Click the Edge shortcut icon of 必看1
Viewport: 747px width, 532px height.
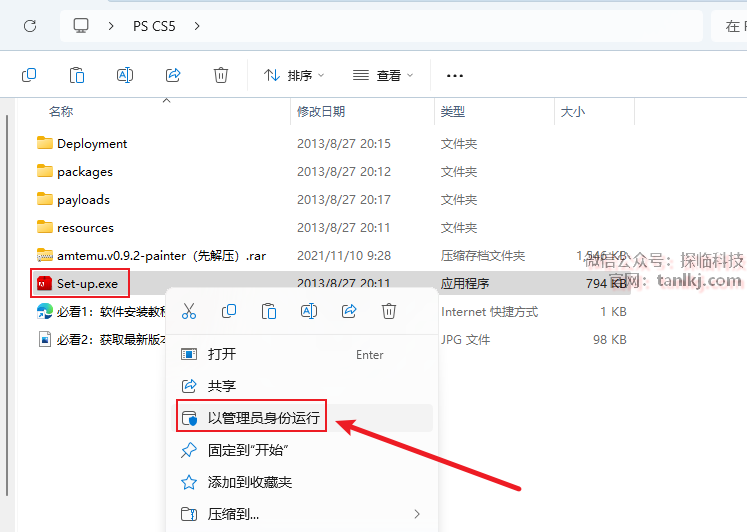(45, 311)
